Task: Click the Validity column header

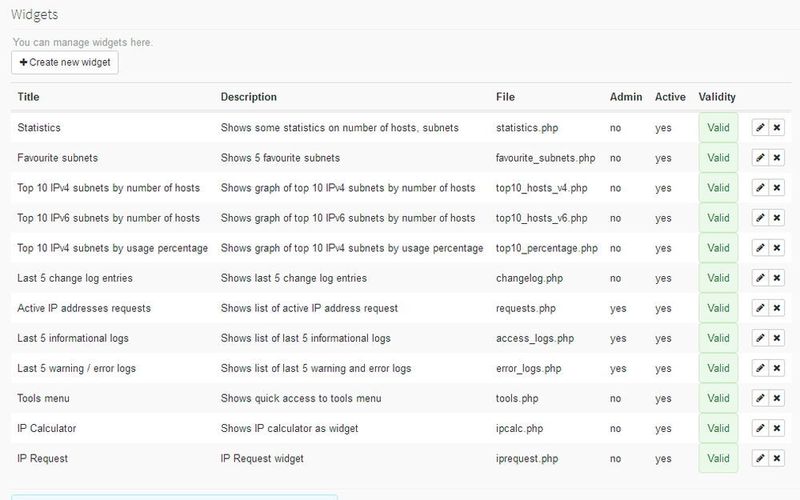Action: coord(717,97)
